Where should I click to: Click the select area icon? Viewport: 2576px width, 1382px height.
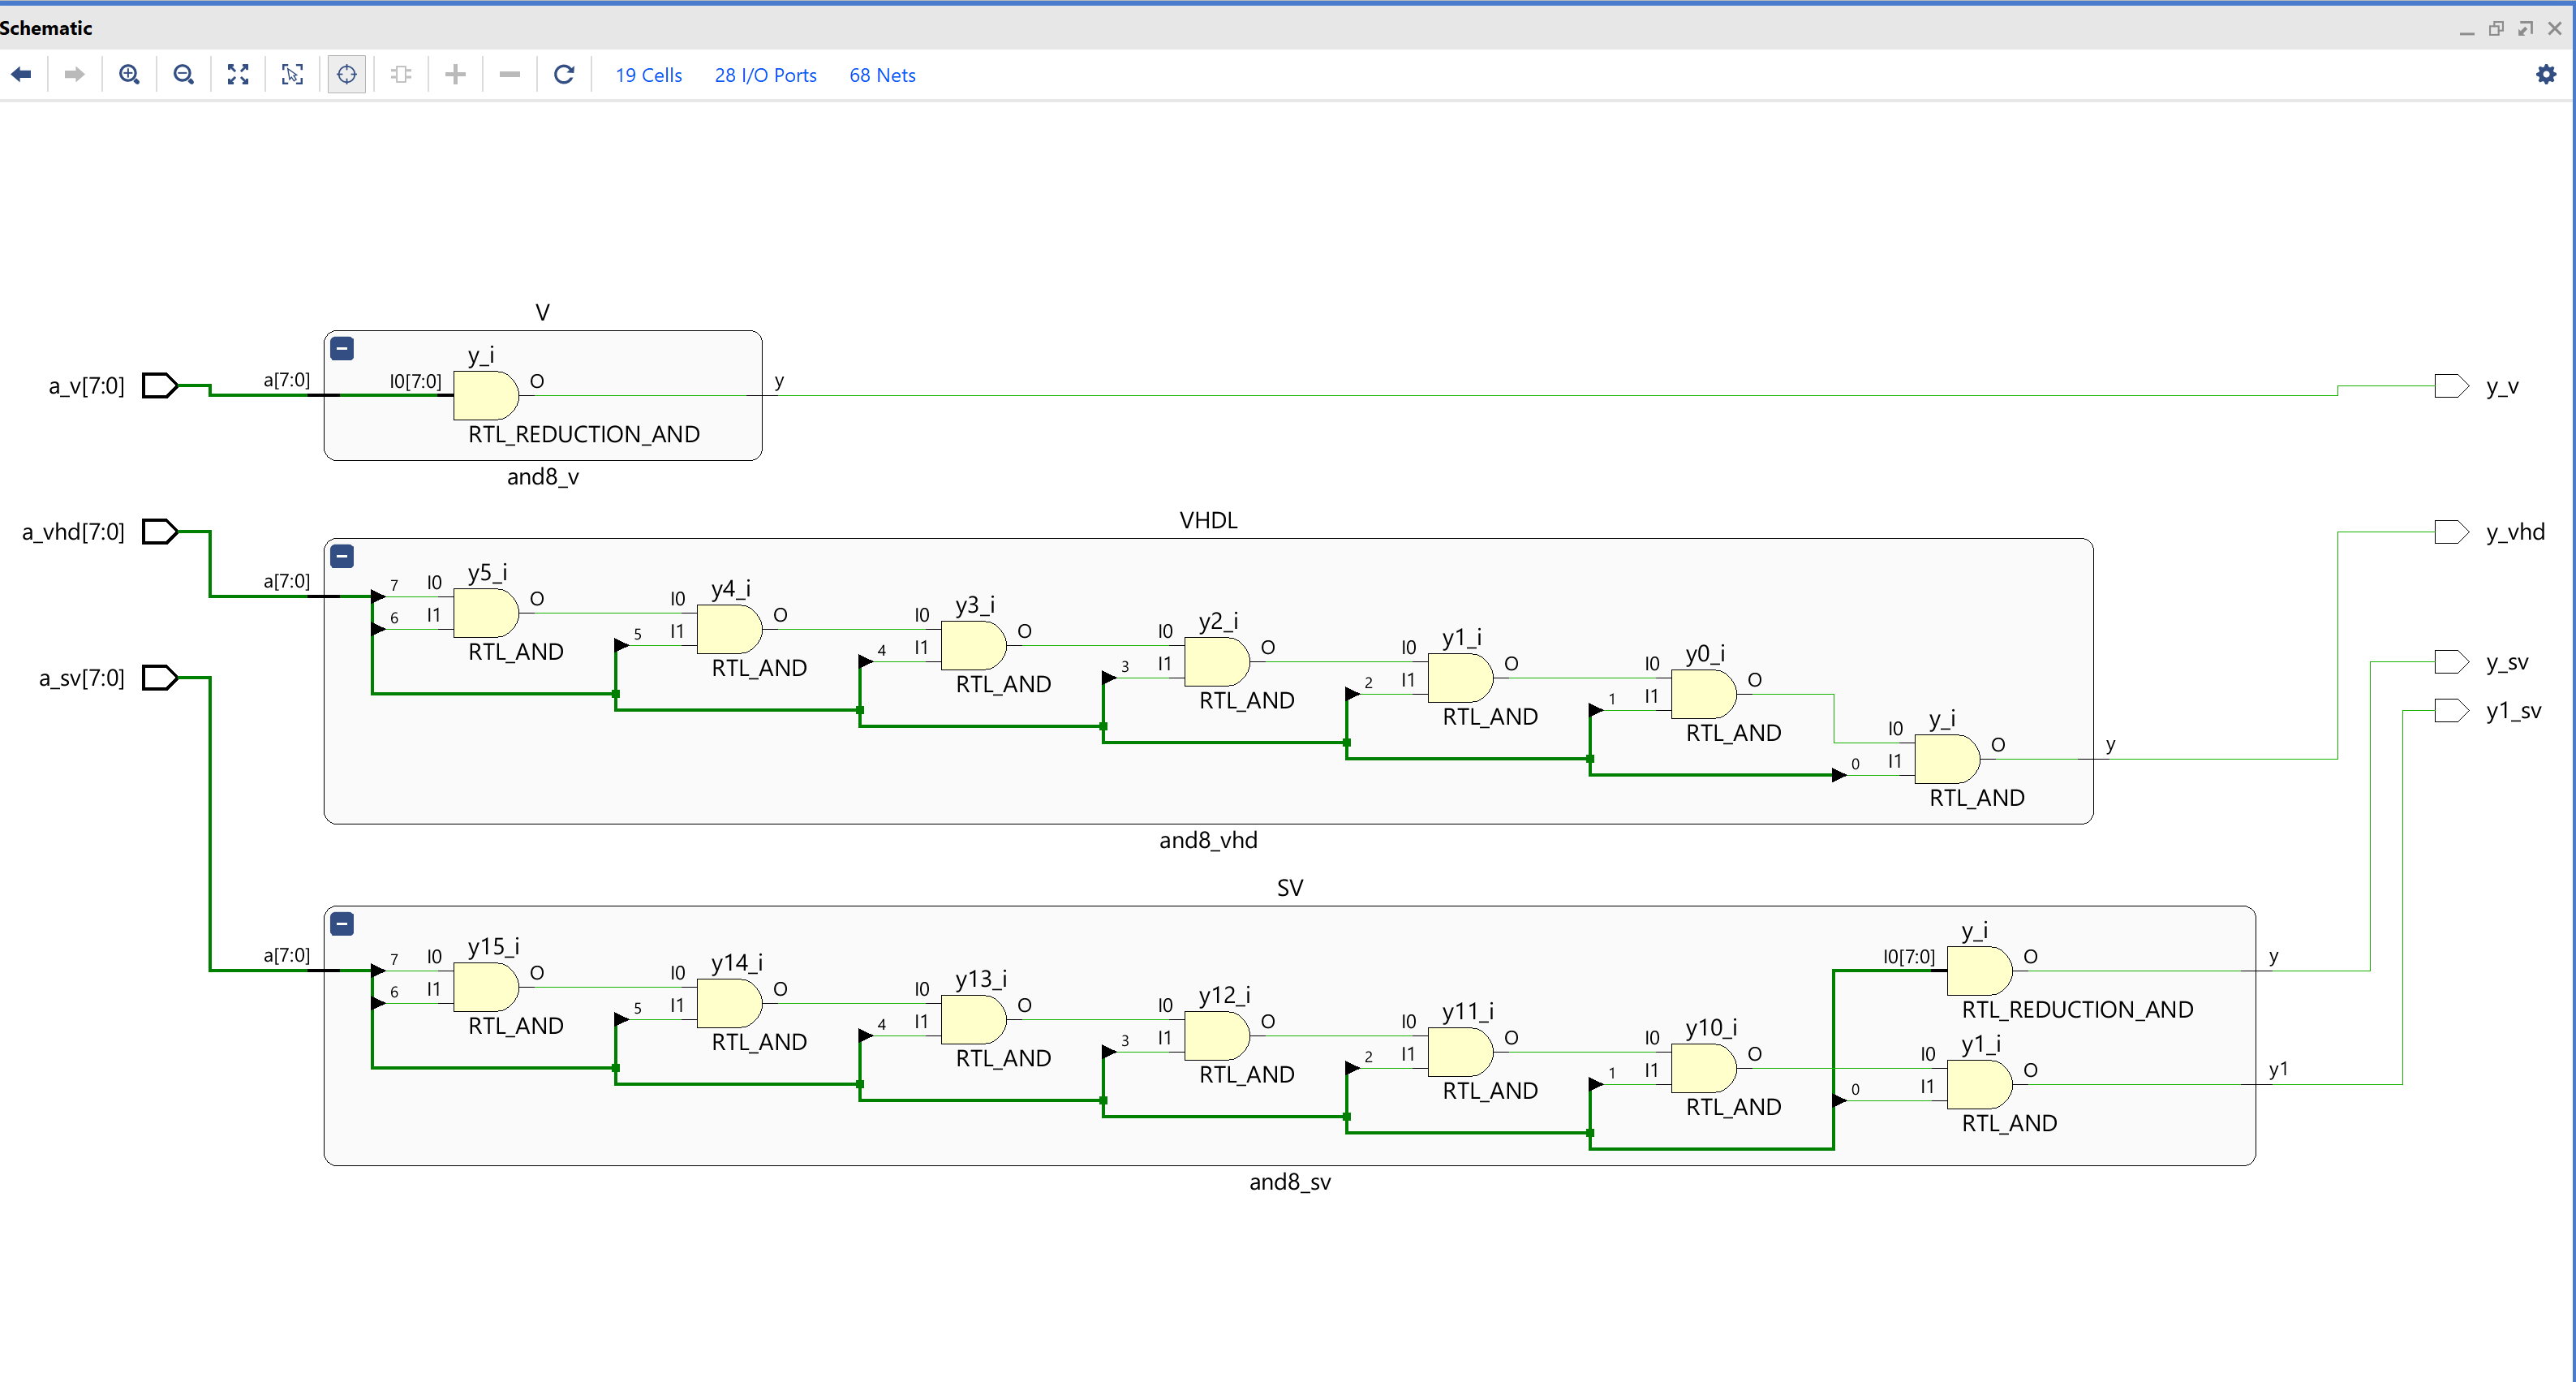pyautogui.click(x=292, y=75)
